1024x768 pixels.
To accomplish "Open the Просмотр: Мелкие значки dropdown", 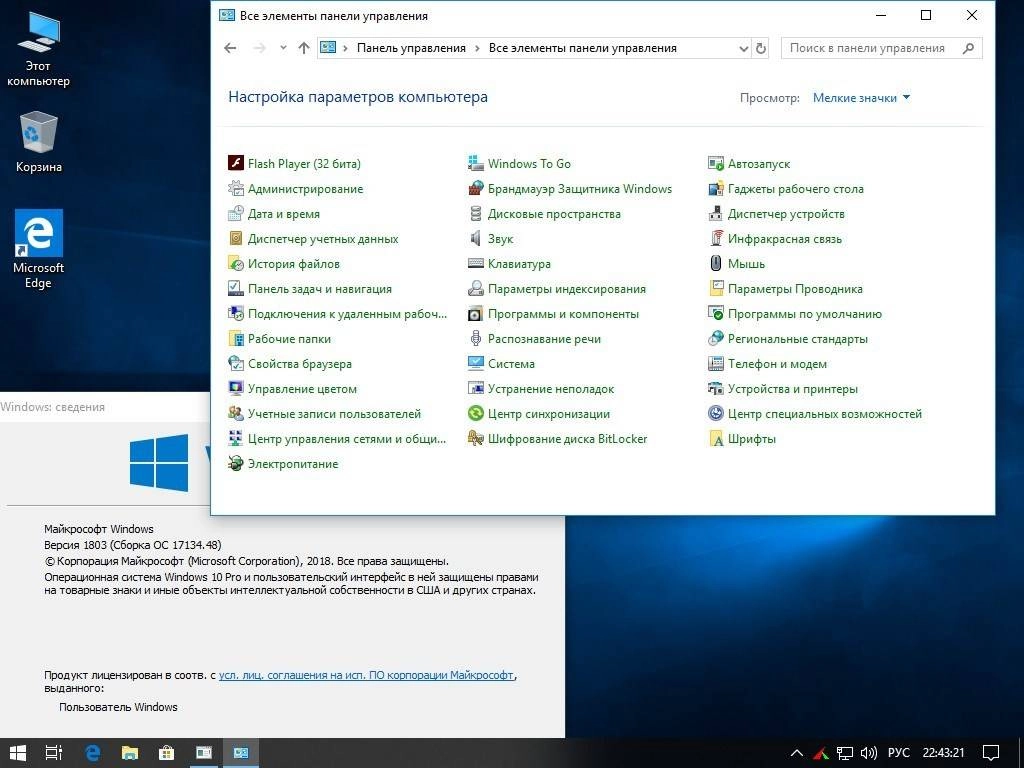I will 861,98.
